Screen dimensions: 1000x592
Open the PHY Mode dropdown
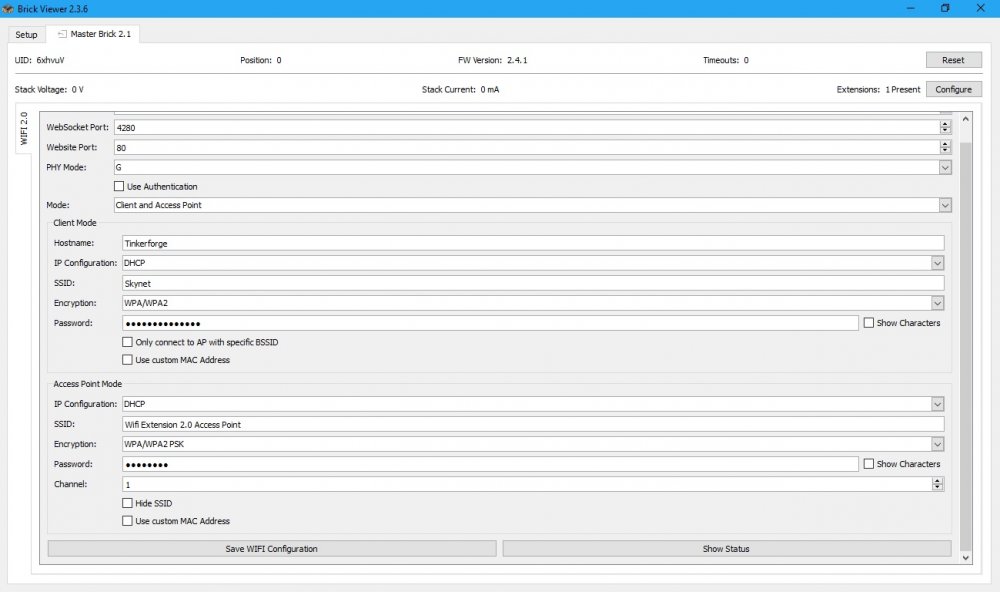[944, 168]
